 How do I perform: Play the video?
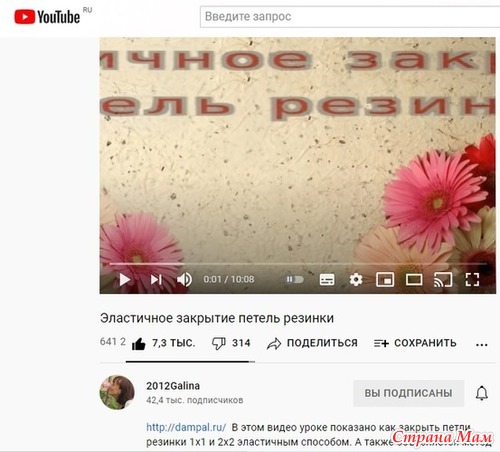pyautogui.click(x=125, y=279)
